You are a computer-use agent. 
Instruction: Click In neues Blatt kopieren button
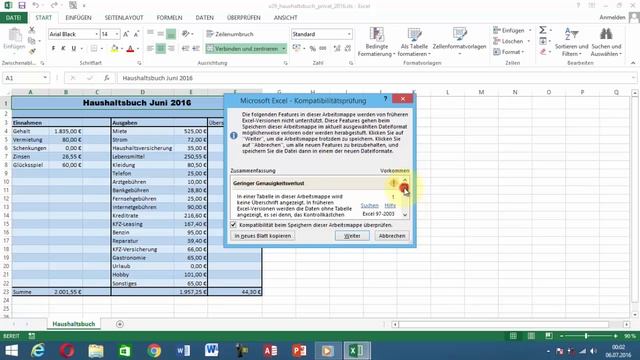[x=263, y=236]
